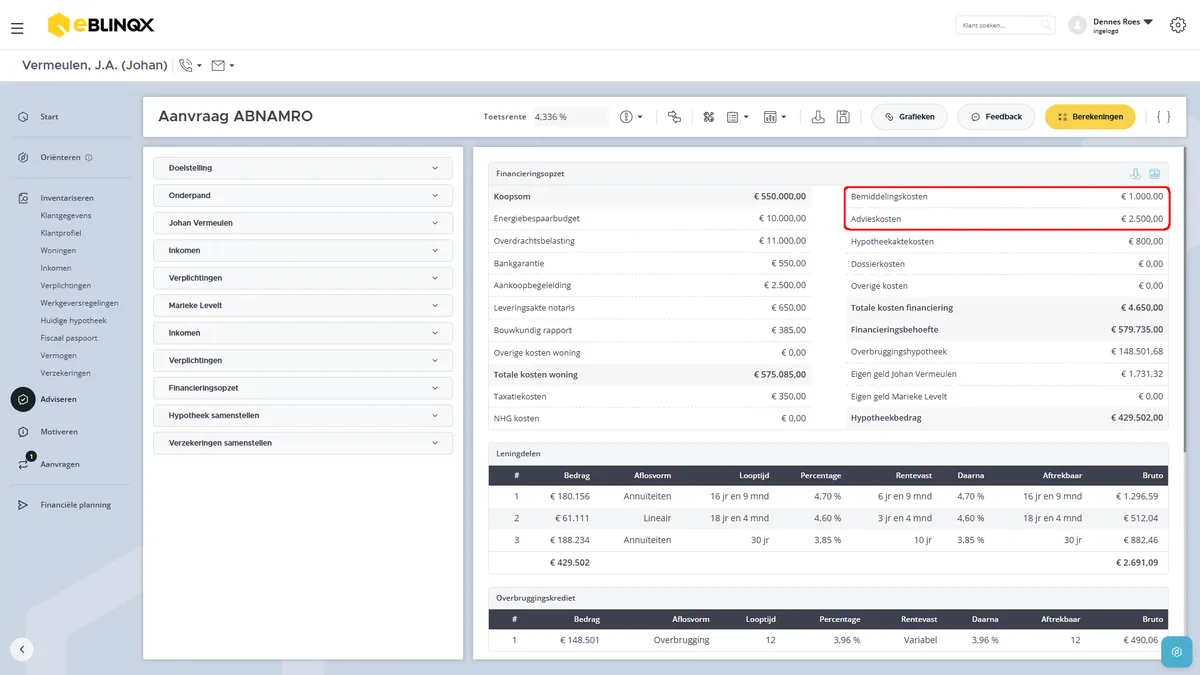Expand the Doelstelling section
This screenshot has height=675, width=1200.
coord(303,168)
